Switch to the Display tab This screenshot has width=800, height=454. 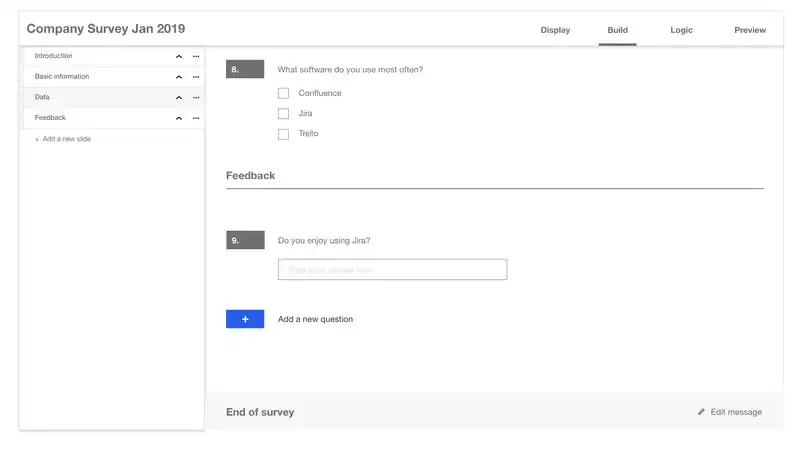[555, 30]
